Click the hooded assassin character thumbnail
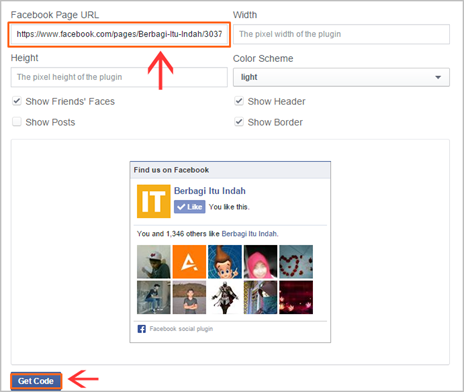Screen dimensions: 464x392 (225, 297)
